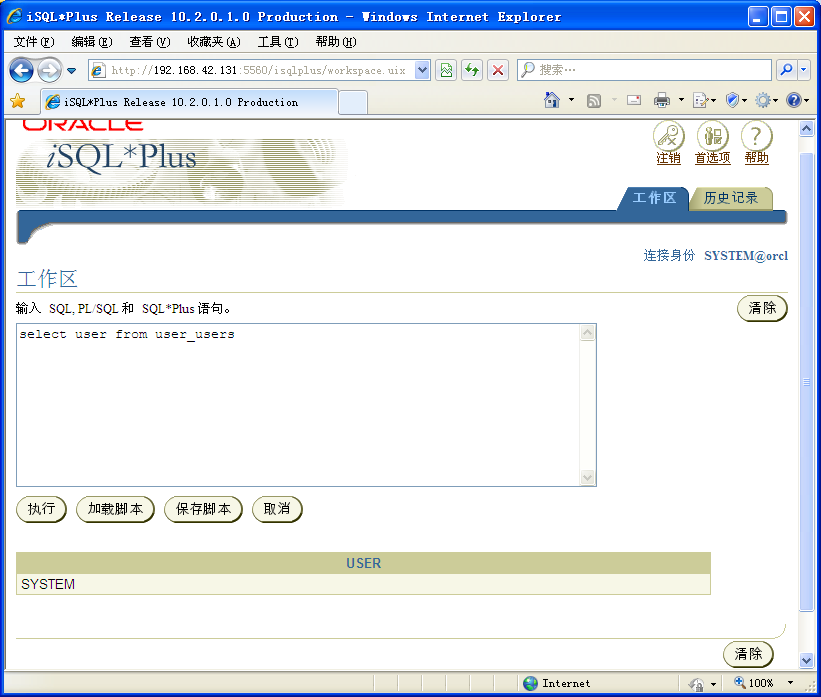
Task: Click the Read Mail icon
Action: pos(634,99)
